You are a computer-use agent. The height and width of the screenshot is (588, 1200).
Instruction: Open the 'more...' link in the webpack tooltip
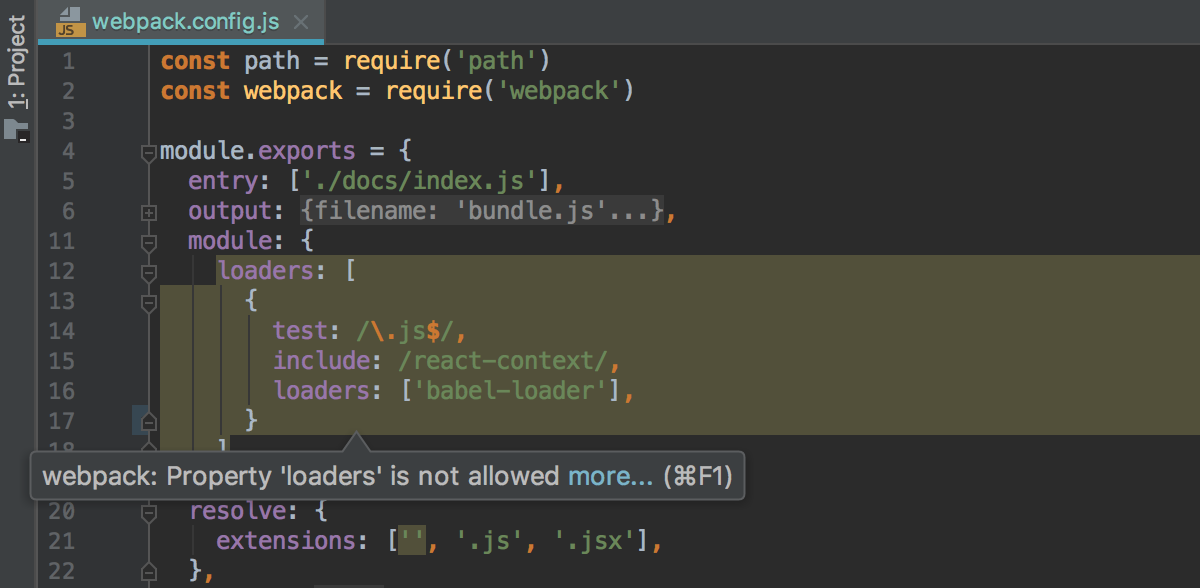click(610, 476)
